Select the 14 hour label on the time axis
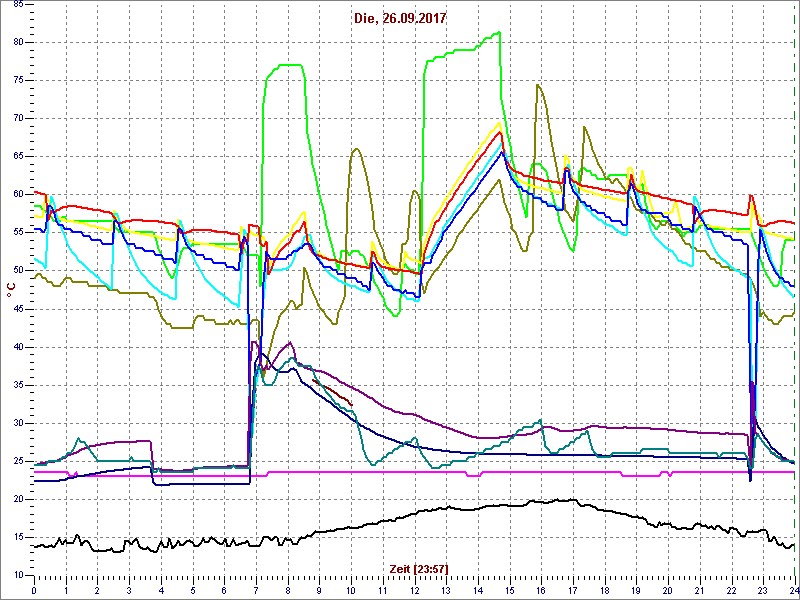Screen dimensions: 800x600 tap(478, 591)
